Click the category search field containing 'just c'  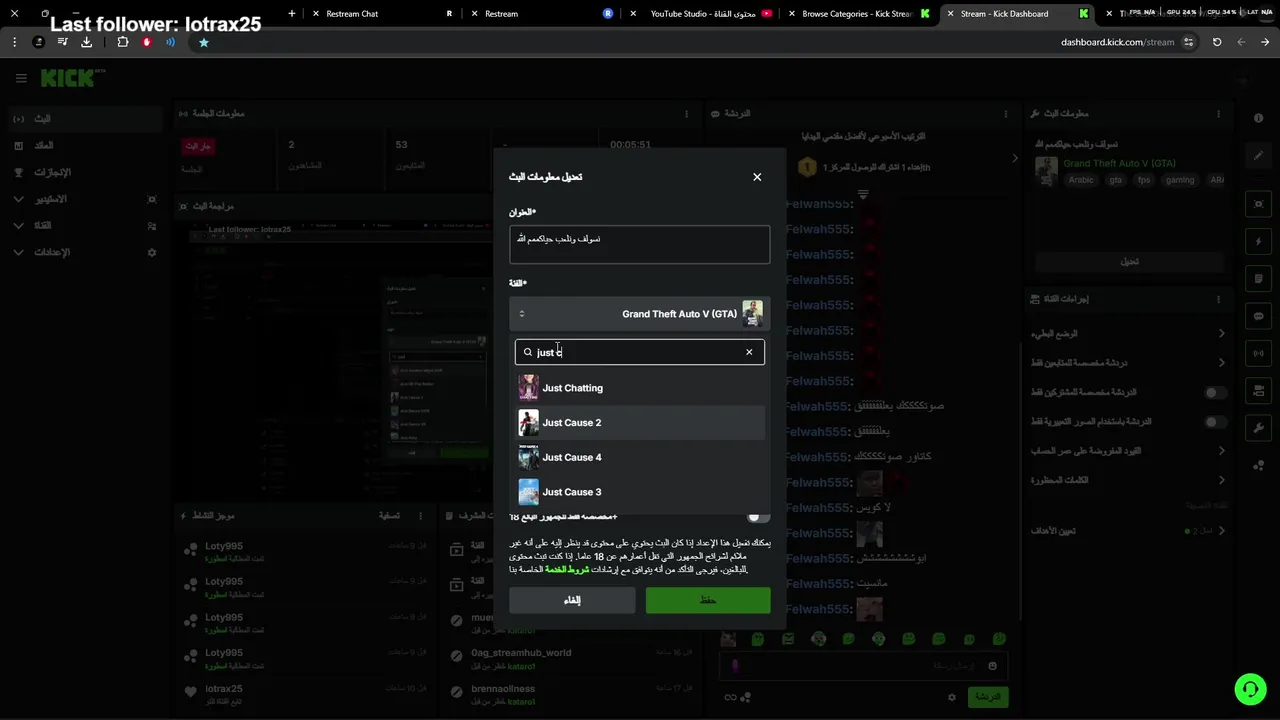click(640, 352)
